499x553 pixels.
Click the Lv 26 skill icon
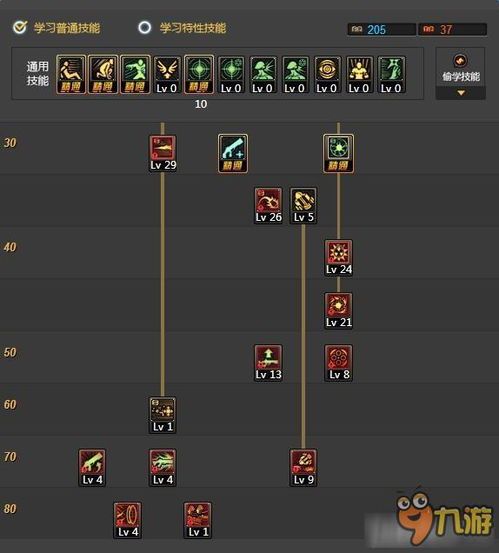tap(268, 206)
